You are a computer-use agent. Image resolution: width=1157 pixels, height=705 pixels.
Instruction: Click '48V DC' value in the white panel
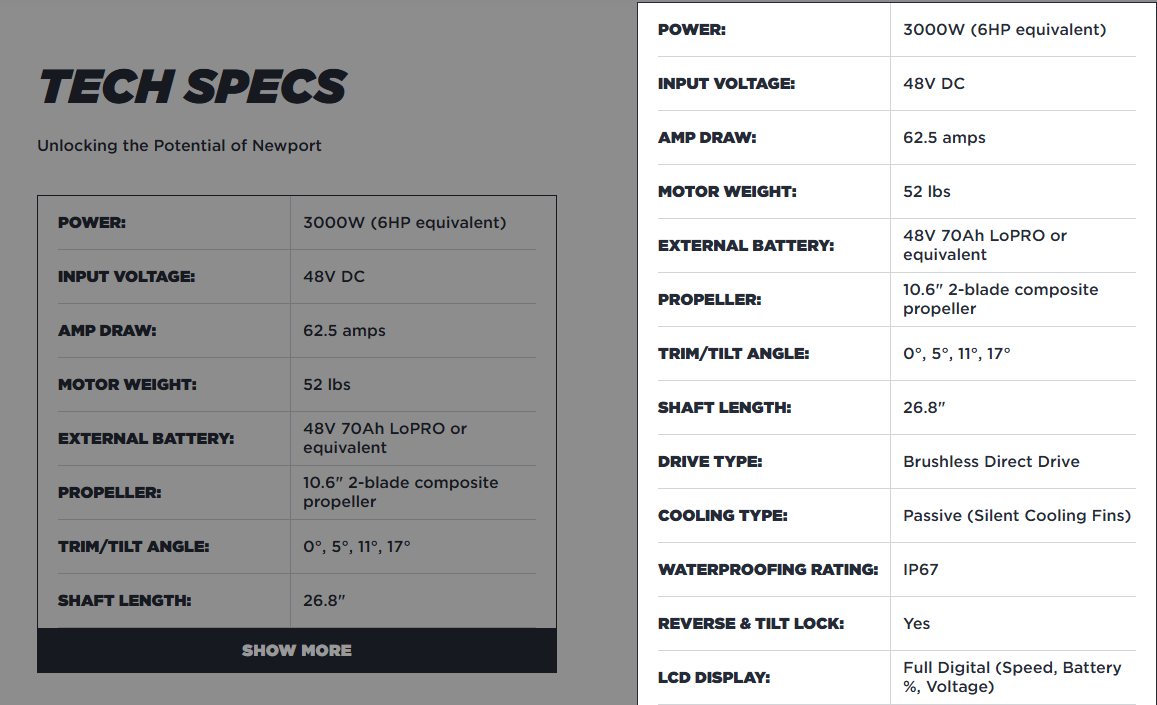[x=934, y=84]
